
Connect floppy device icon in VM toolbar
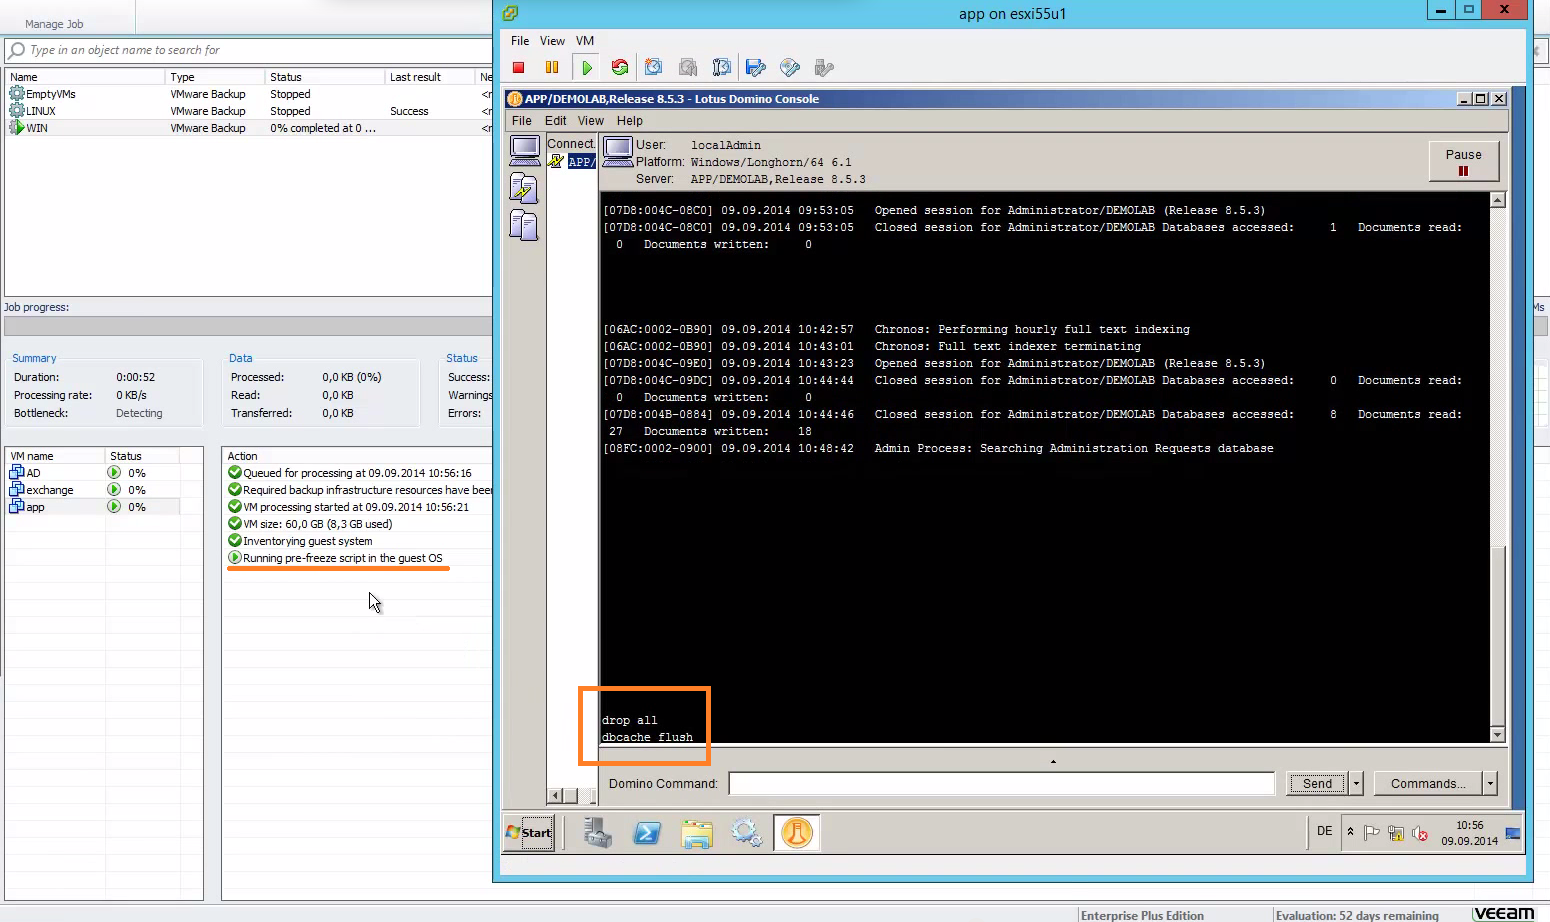click(755, 68)
